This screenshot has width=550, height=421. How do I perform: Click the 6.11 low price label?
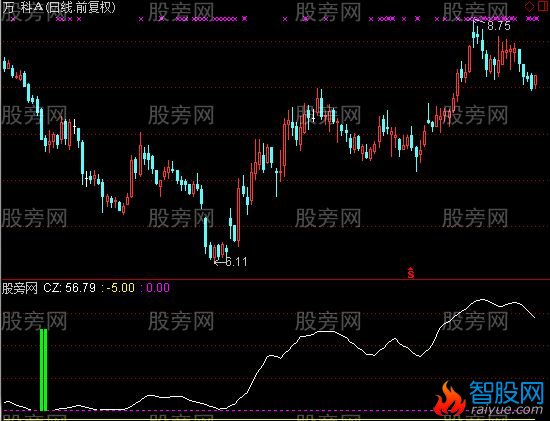[x=236, y=262]
